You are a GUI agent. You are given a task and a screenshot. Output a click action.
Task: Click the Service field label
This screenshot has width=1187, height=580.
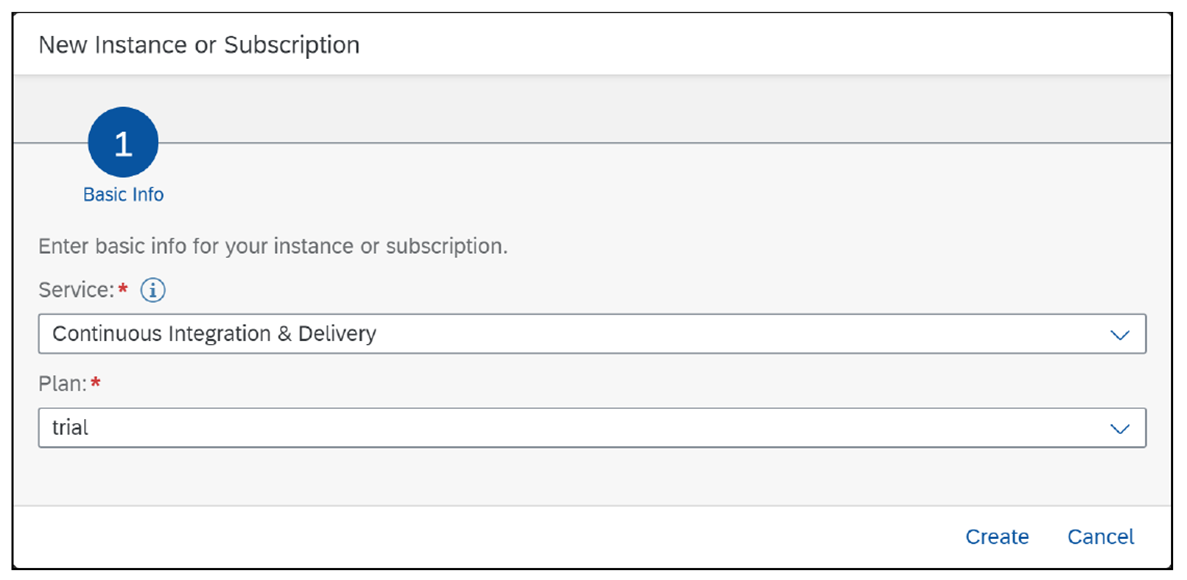click(x=76, y=290)
